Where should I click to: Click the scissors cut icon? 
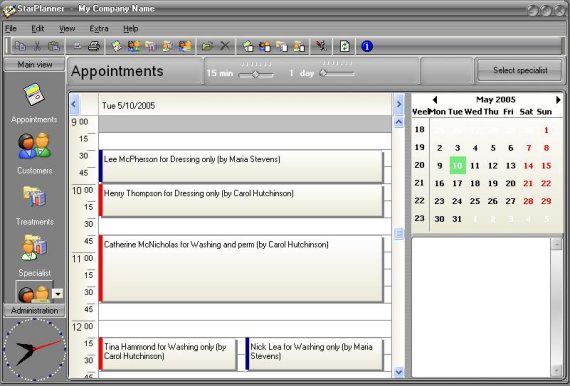pyautogui.click(x=37, y=46)
